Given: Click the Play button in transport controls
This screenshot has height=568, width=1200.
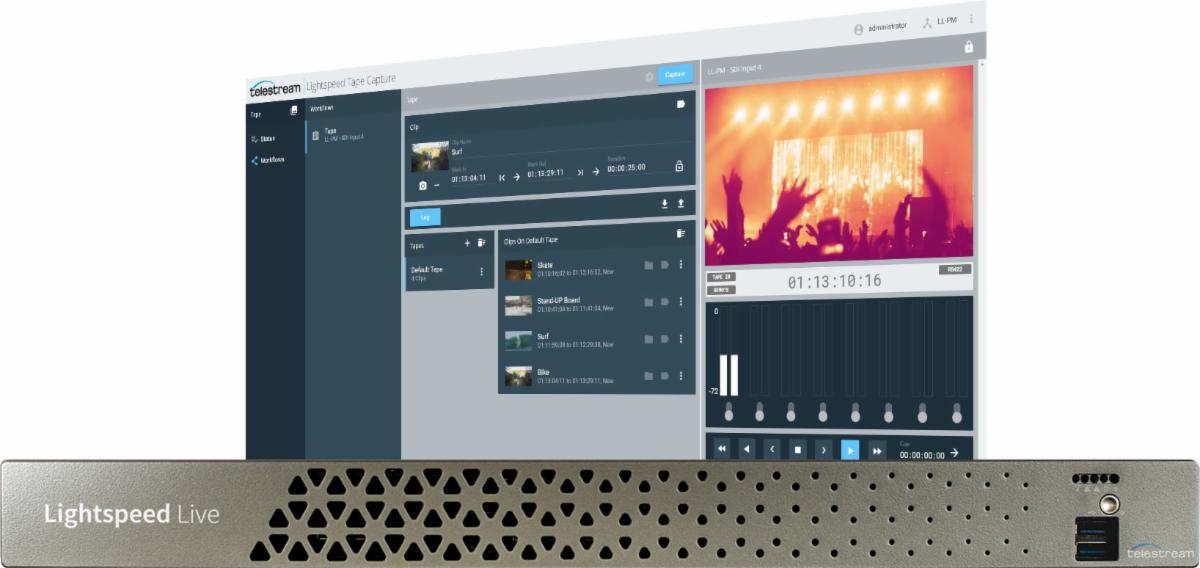Looking at the screenshot, I should click(x=850, y=450).
